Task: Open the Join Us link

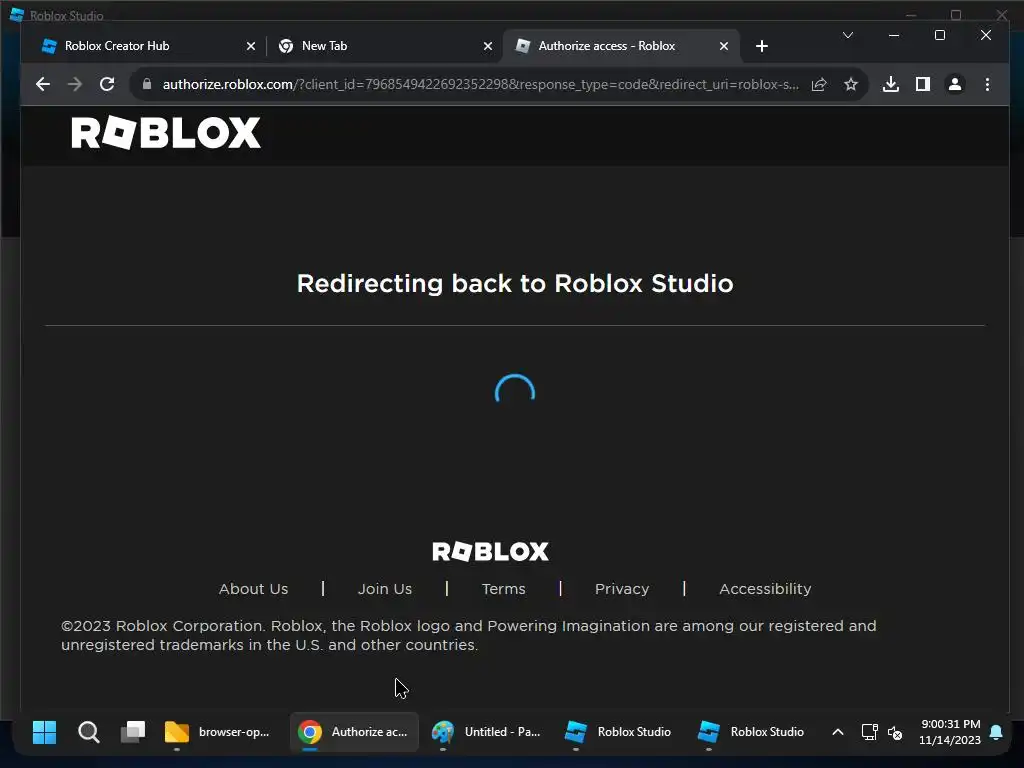Action: (385, 589)
